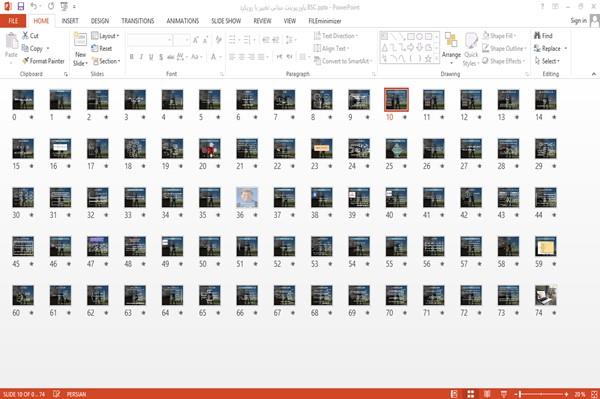Select slide thumbnail 36
This screenshot has width=600, height=399.
coord(247,197)
